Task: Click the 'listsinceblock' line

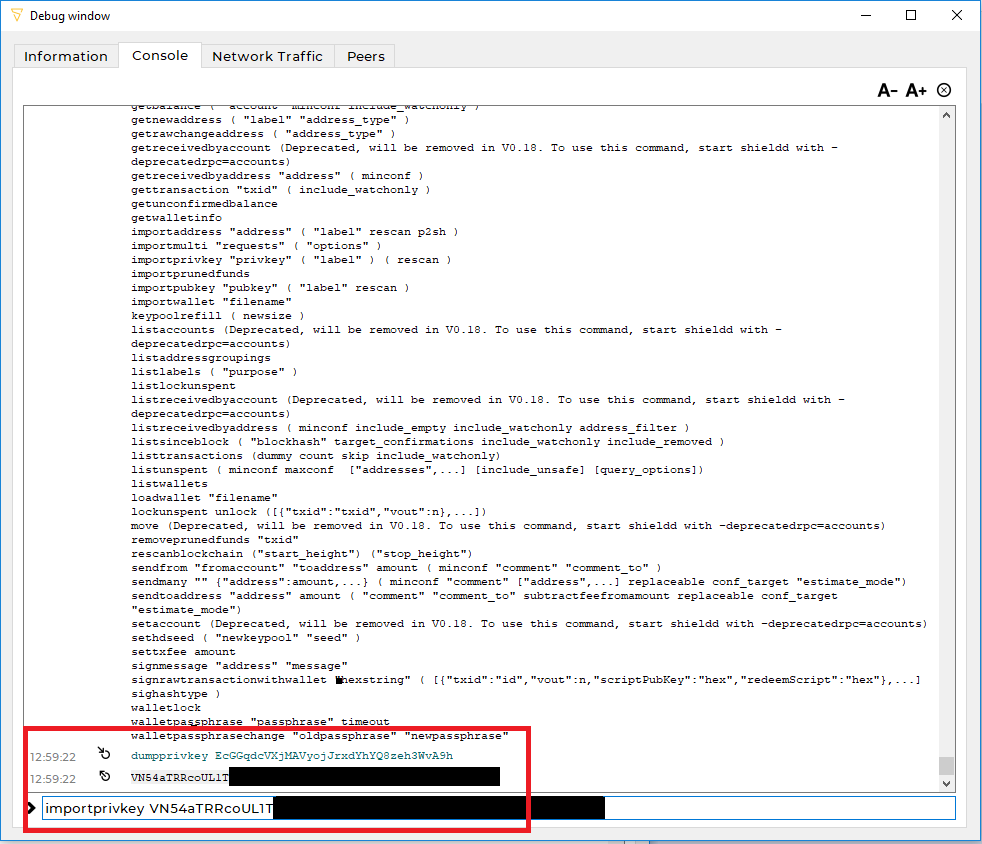Action: click(428, 442)
